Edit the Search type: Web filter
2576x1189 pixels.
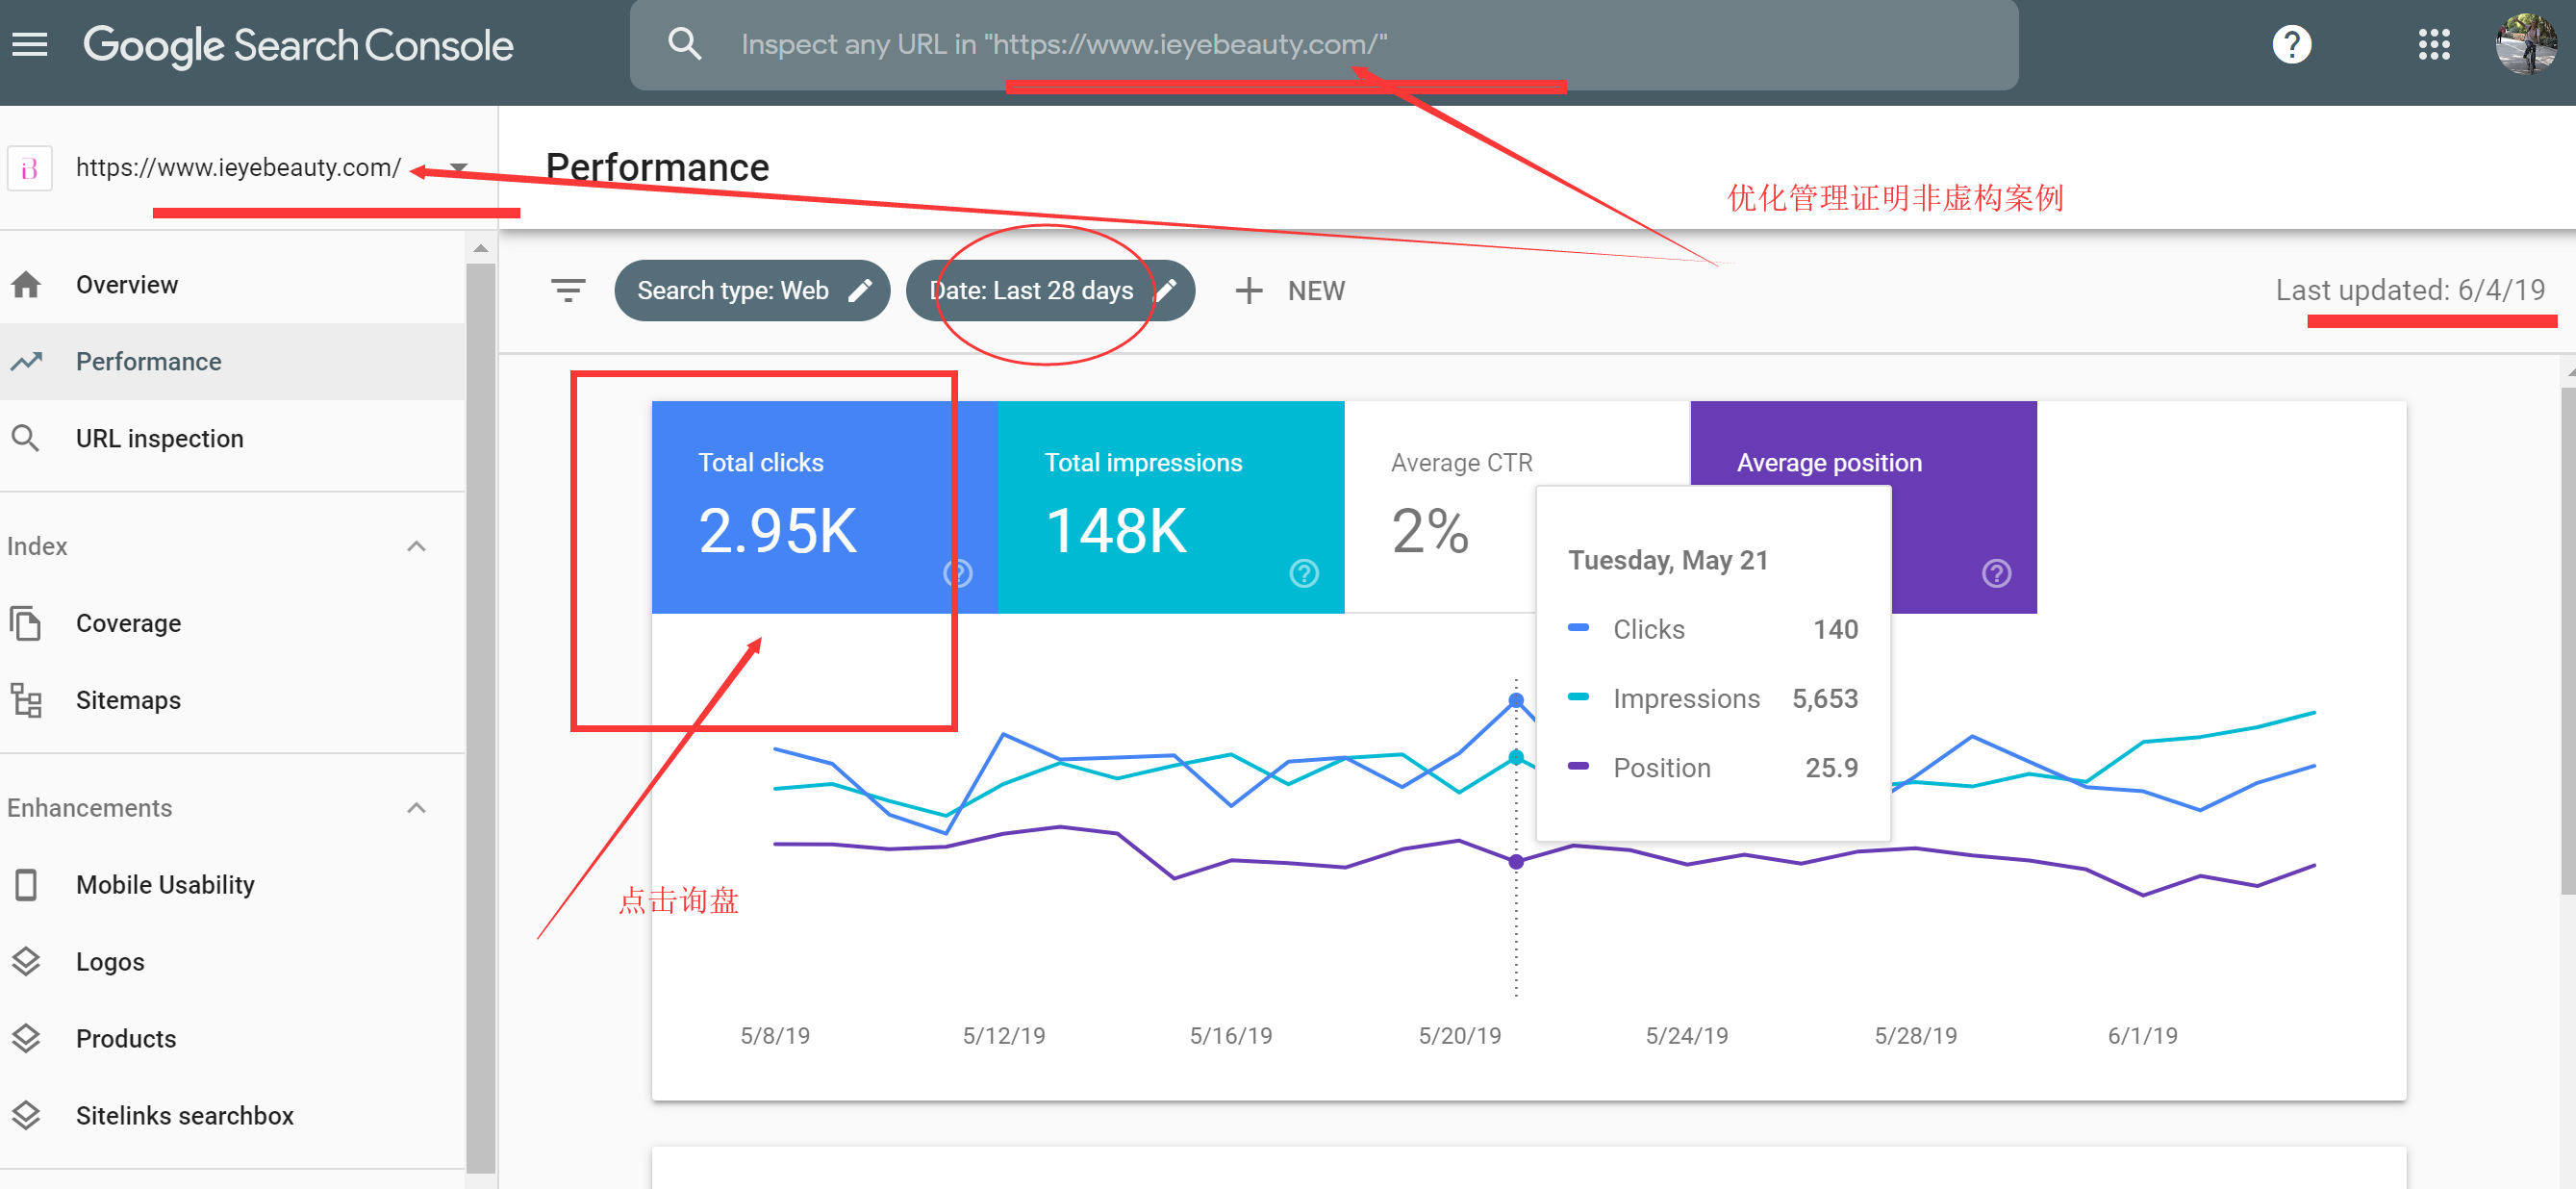[x=751, y=291]
